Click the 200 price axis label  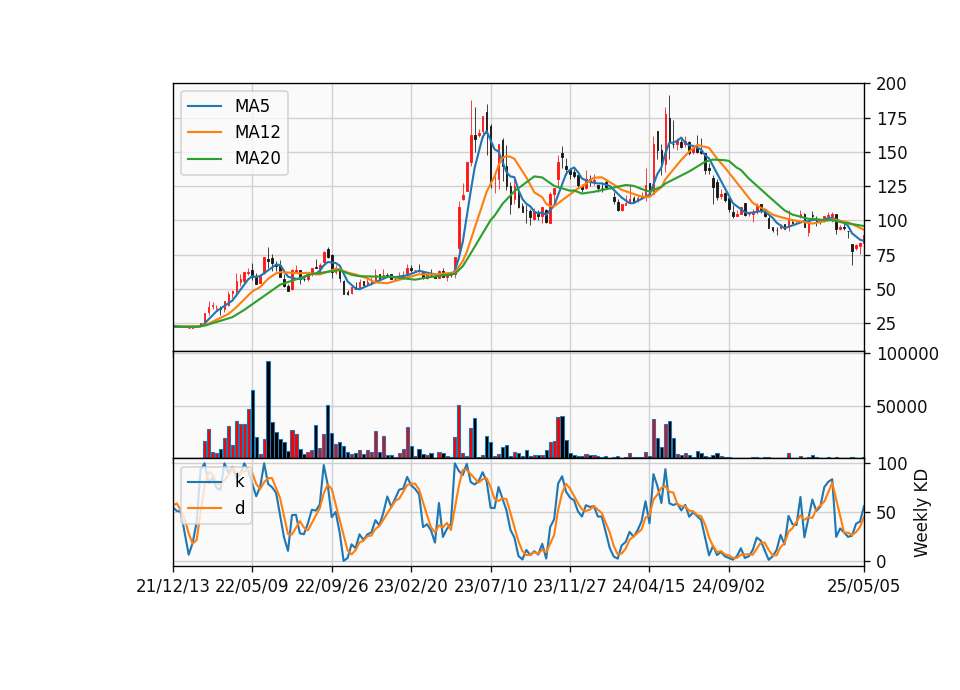point(891,84)
